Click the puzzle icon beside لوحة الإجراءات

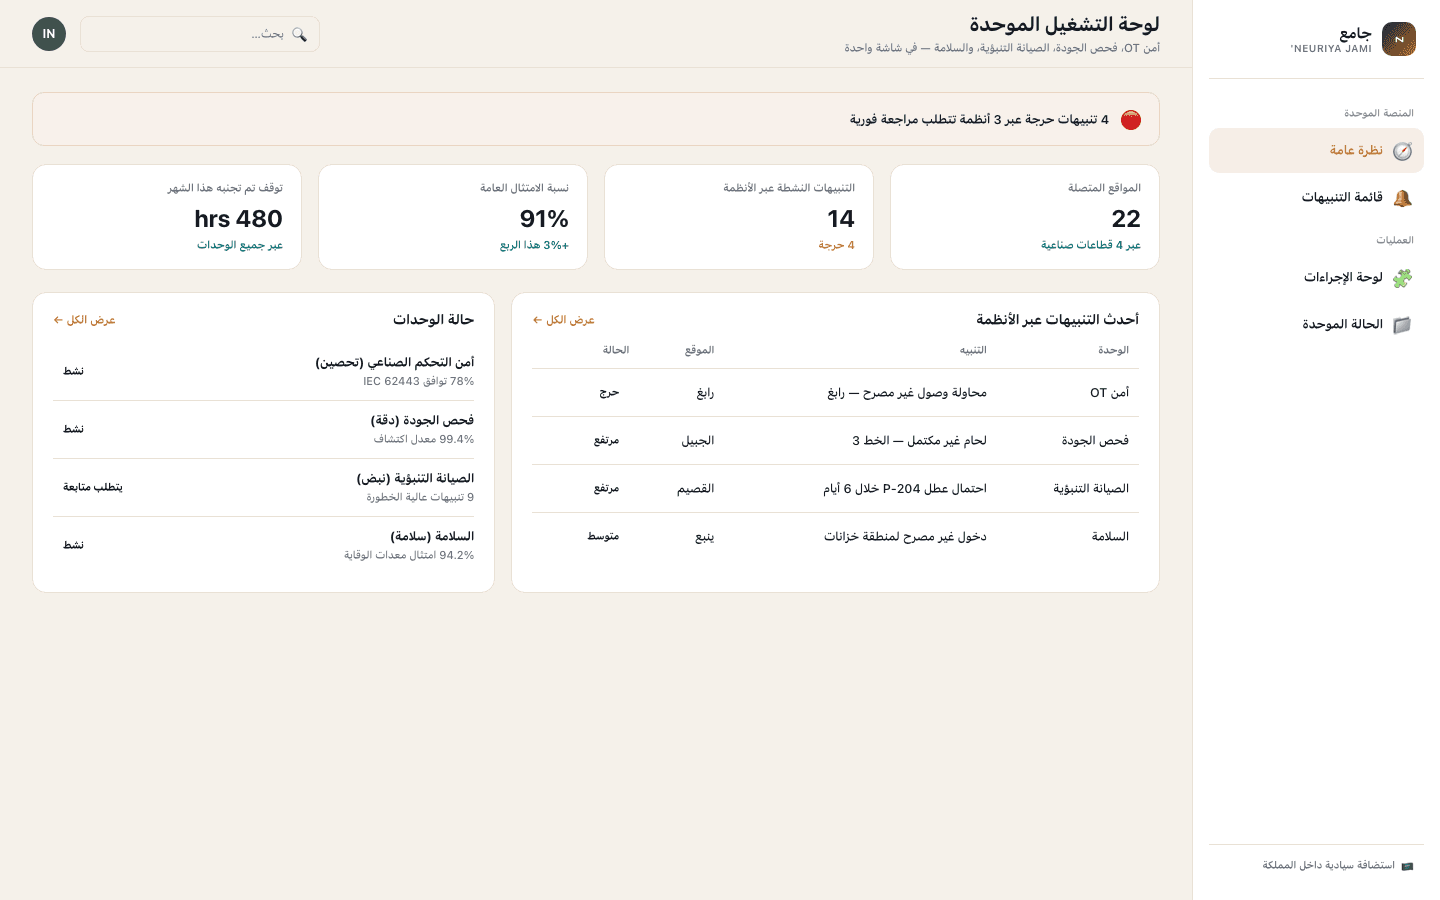click(x=1403, y=278)
